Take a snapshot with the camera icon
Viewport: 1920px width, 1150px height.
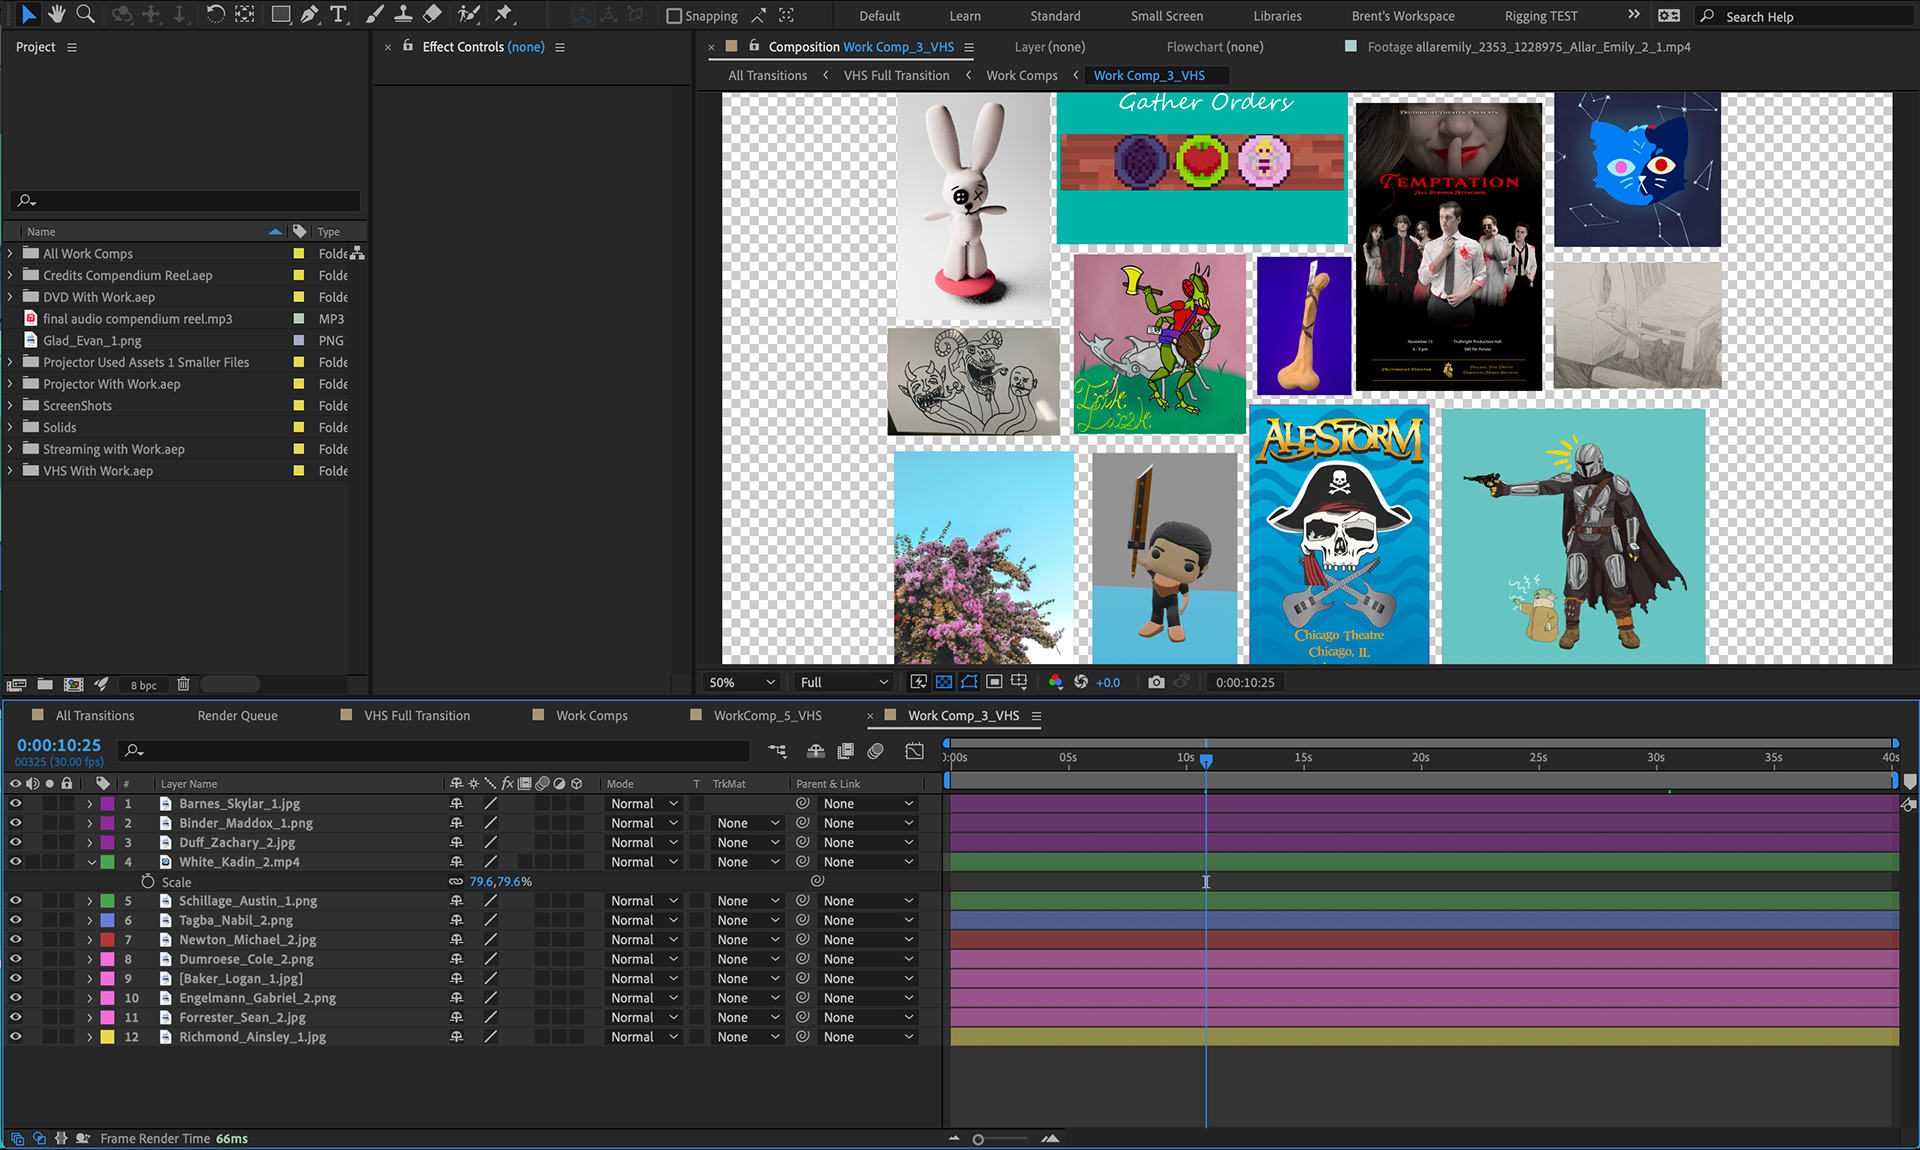tap(1156, 682)
